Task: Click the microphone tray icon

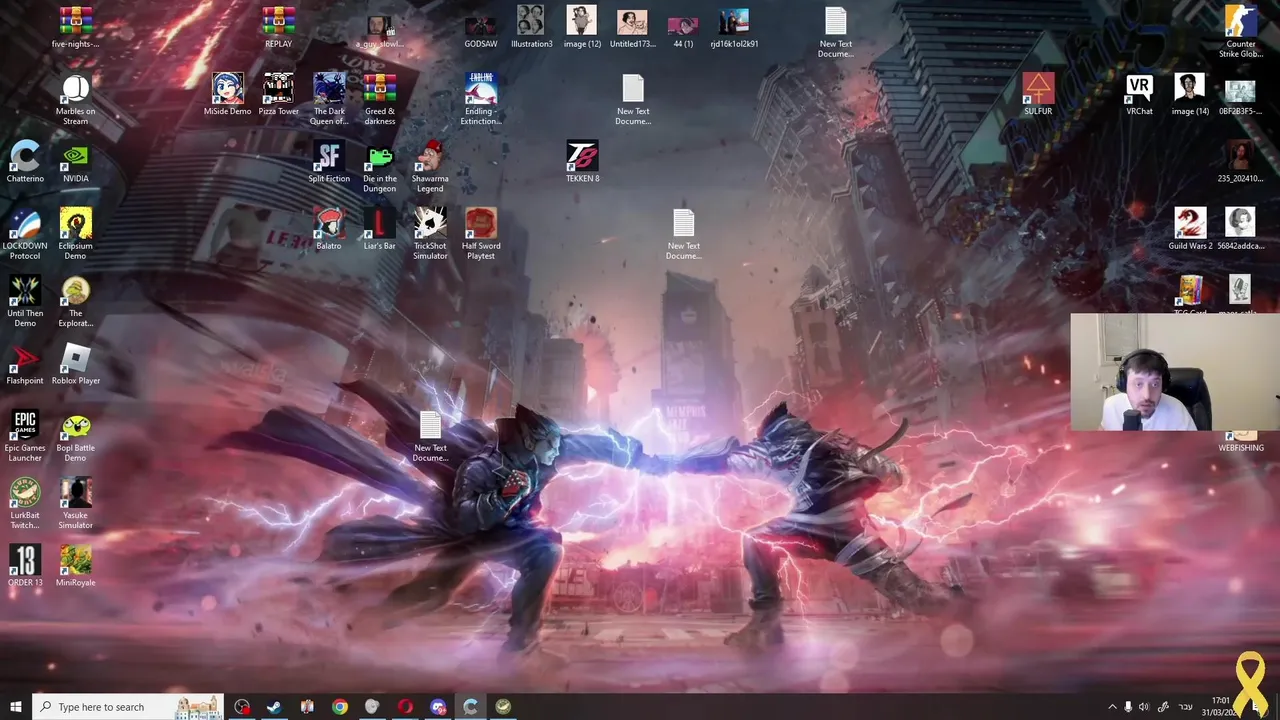Action: (x=1128, y=707)
